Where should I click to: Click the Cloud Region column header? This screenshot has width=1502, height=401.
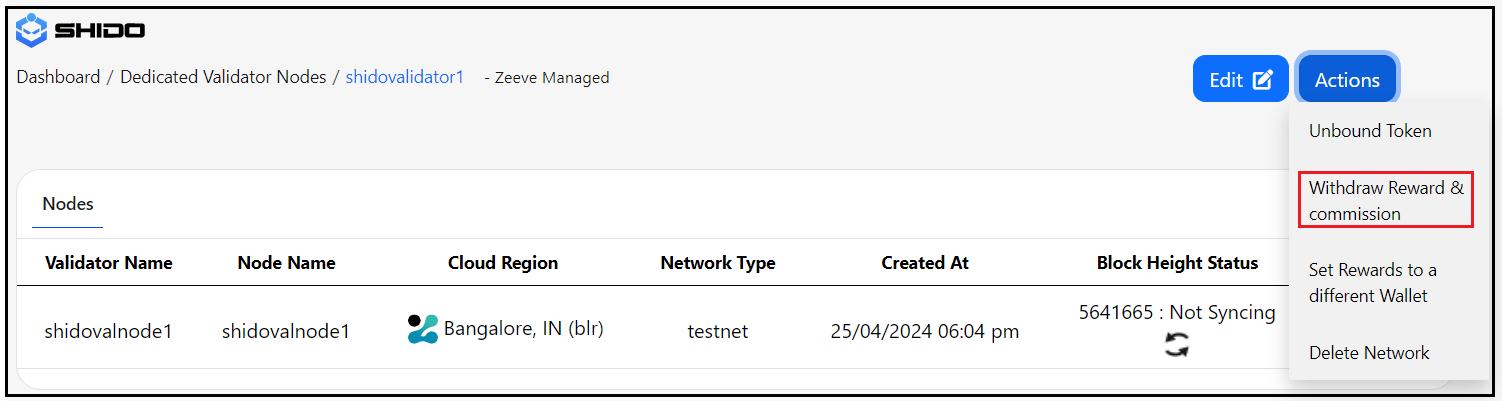click(503, 263)
